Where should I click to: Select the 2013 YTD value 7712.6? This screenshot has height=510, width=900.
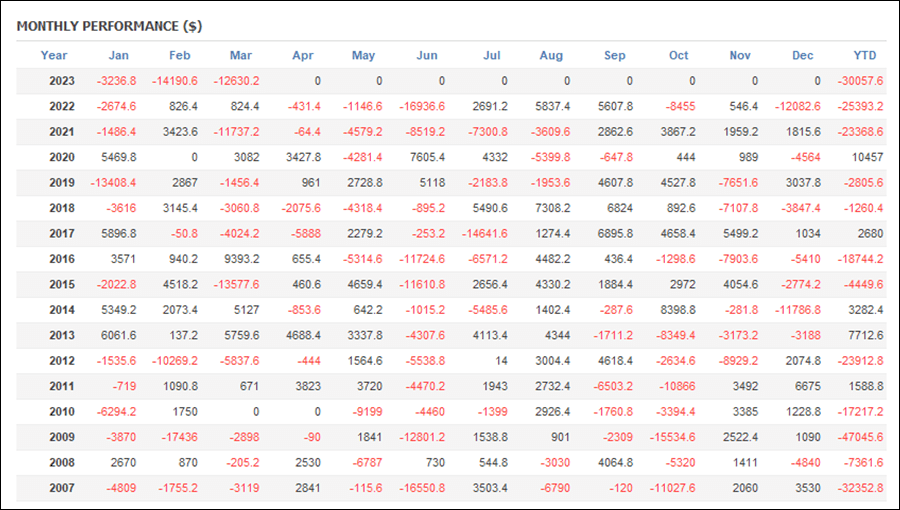click(866, 335)
